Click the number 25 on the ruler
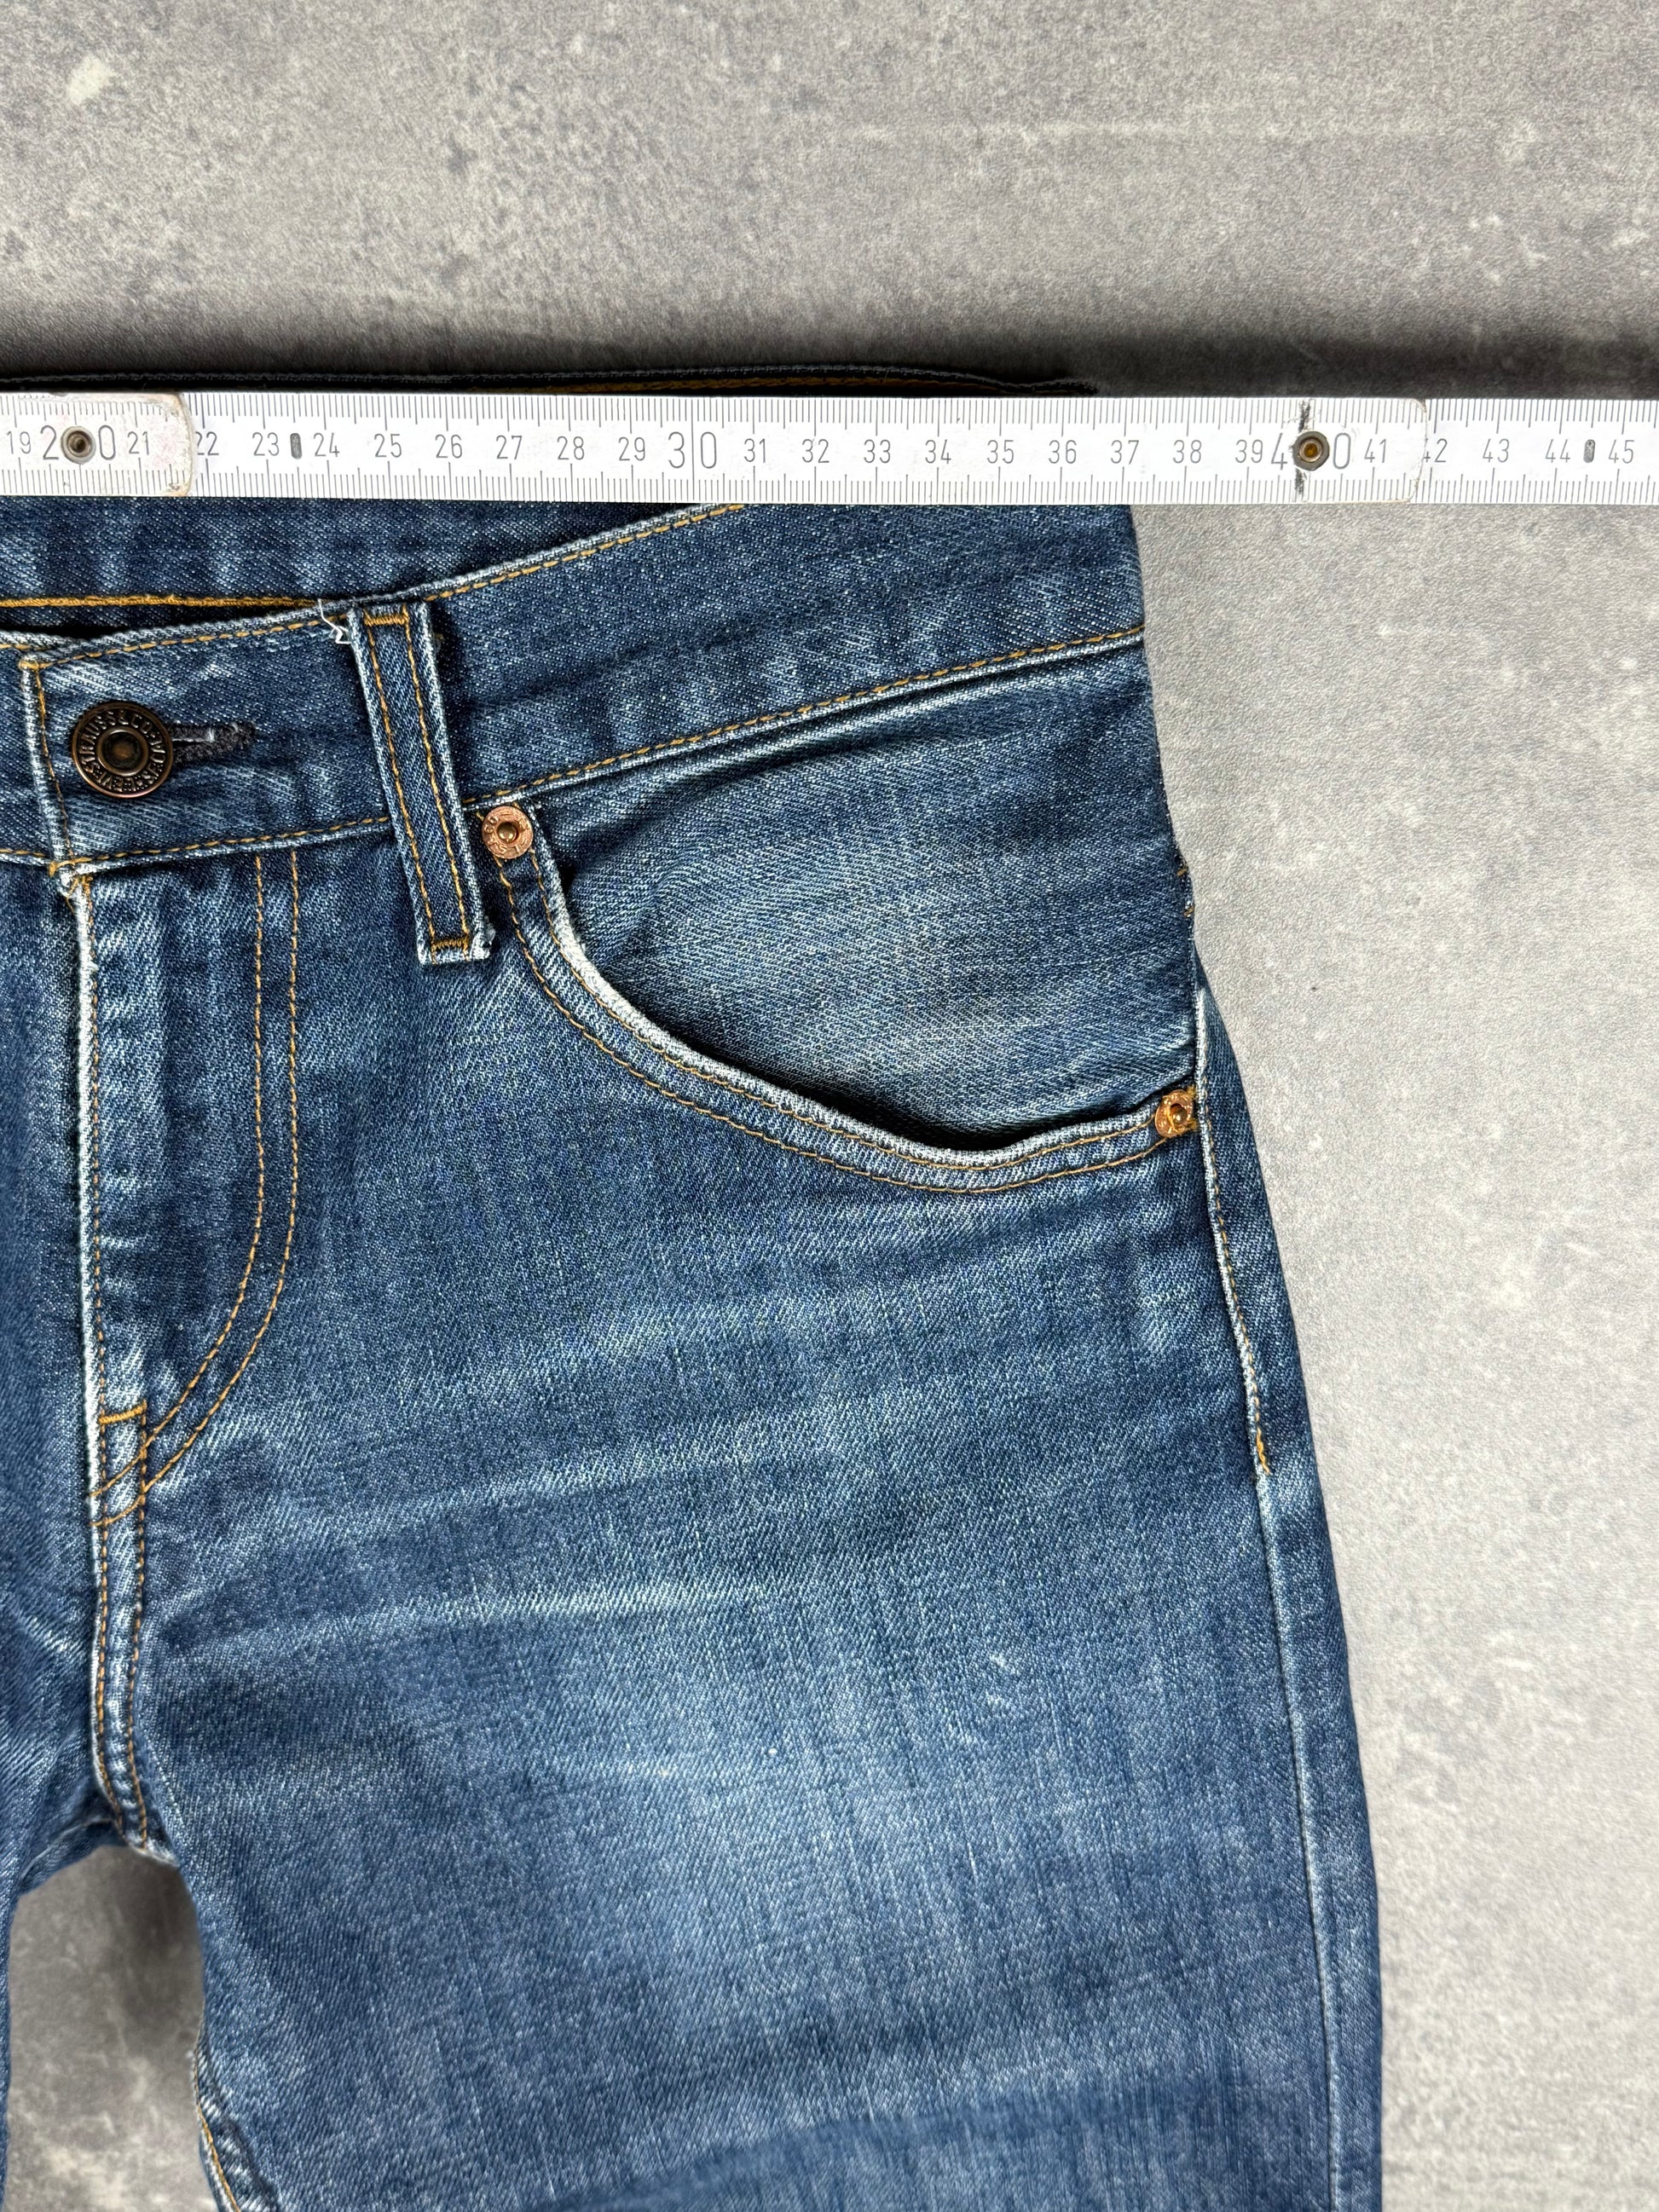1659x2212 pixels. (x=387, y=447)
